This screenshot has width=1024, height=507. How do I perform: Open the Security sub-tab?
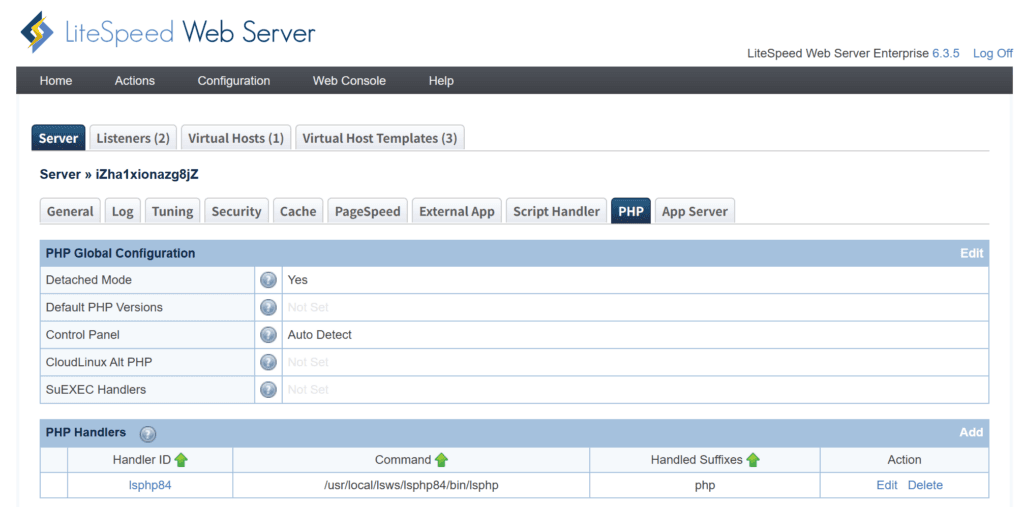(236, 211)
